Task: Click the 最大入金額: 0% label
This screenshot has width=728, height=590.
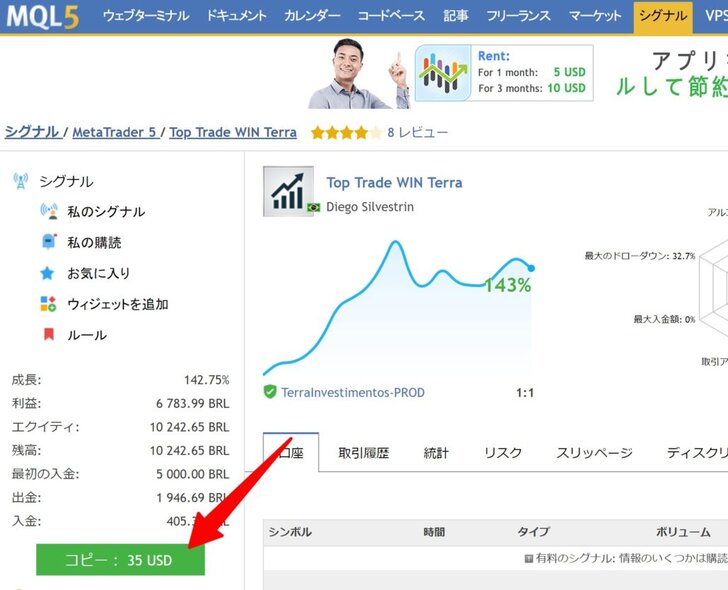Action: tap(664, 319)
